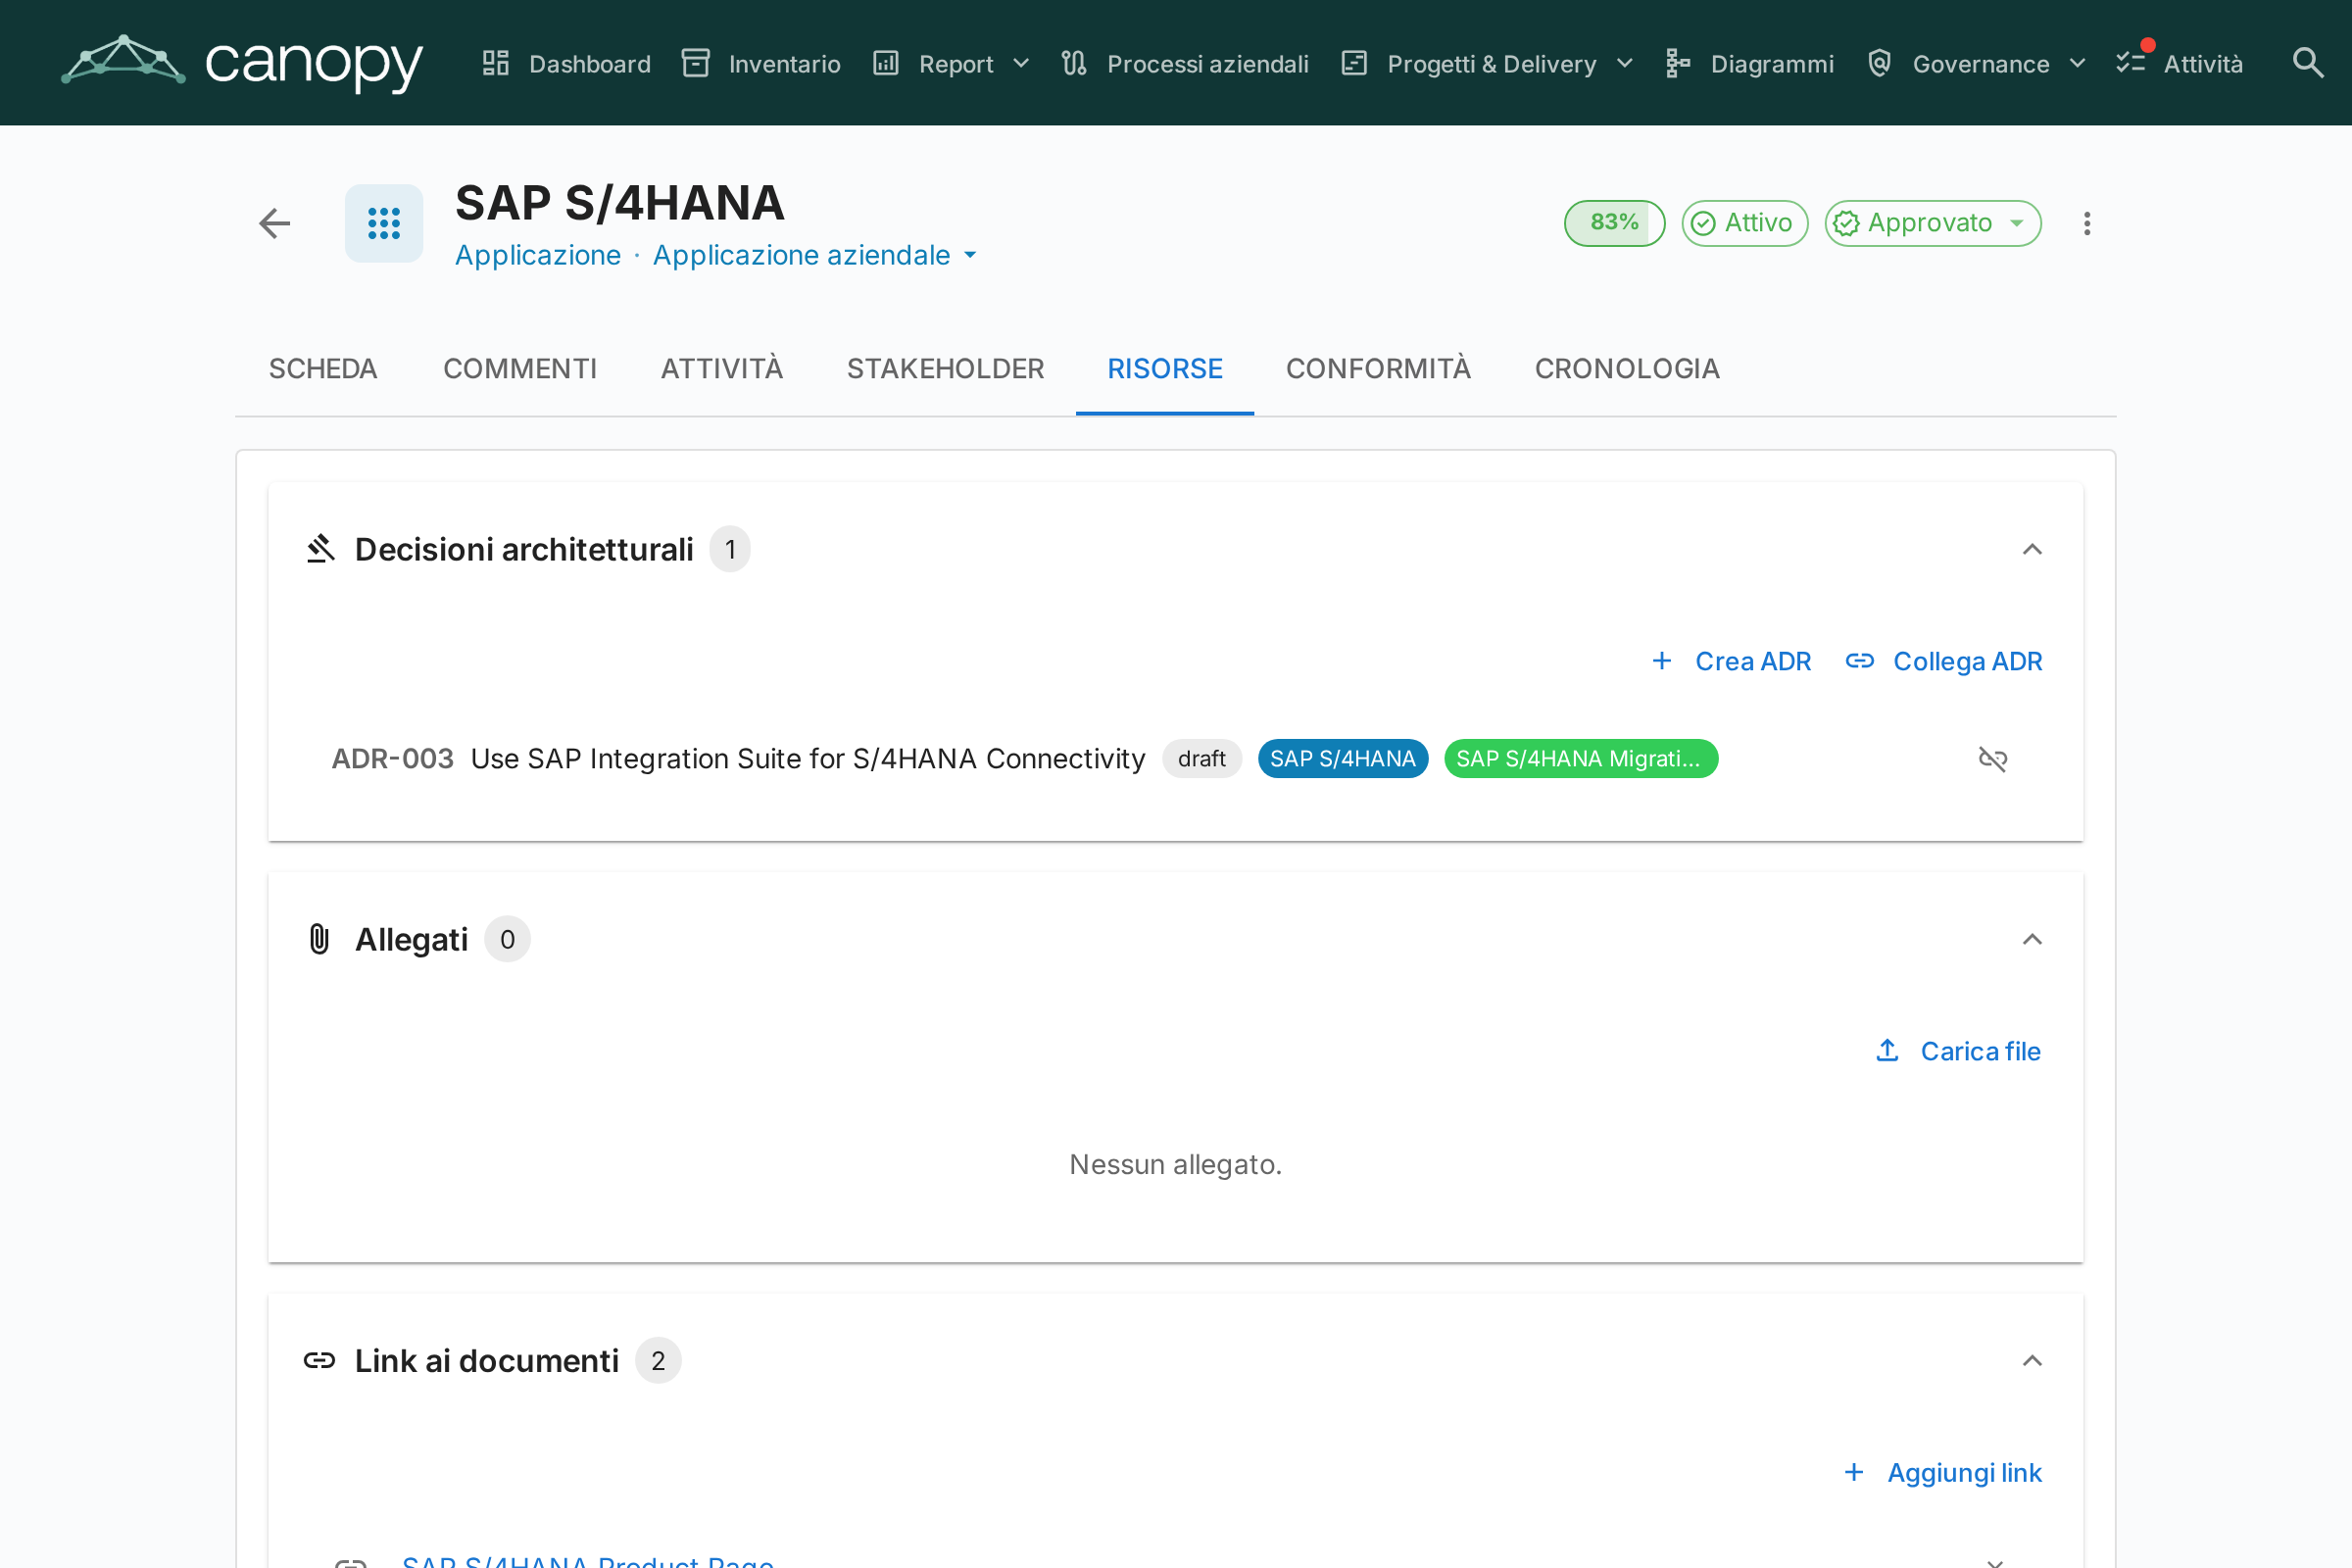Click the Canopy logo

click(x=242, y=63)
